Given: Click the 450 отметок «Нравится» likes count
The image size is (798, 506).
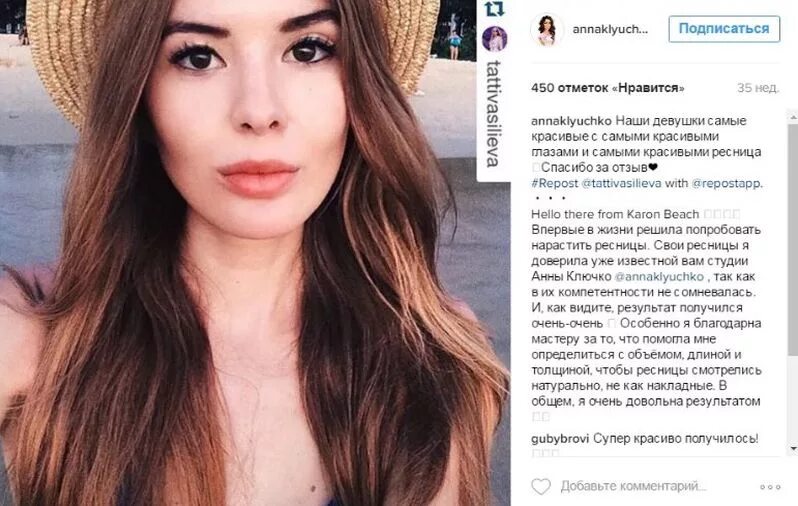Looking at the screenshot, I should click(x=608, y=88).
